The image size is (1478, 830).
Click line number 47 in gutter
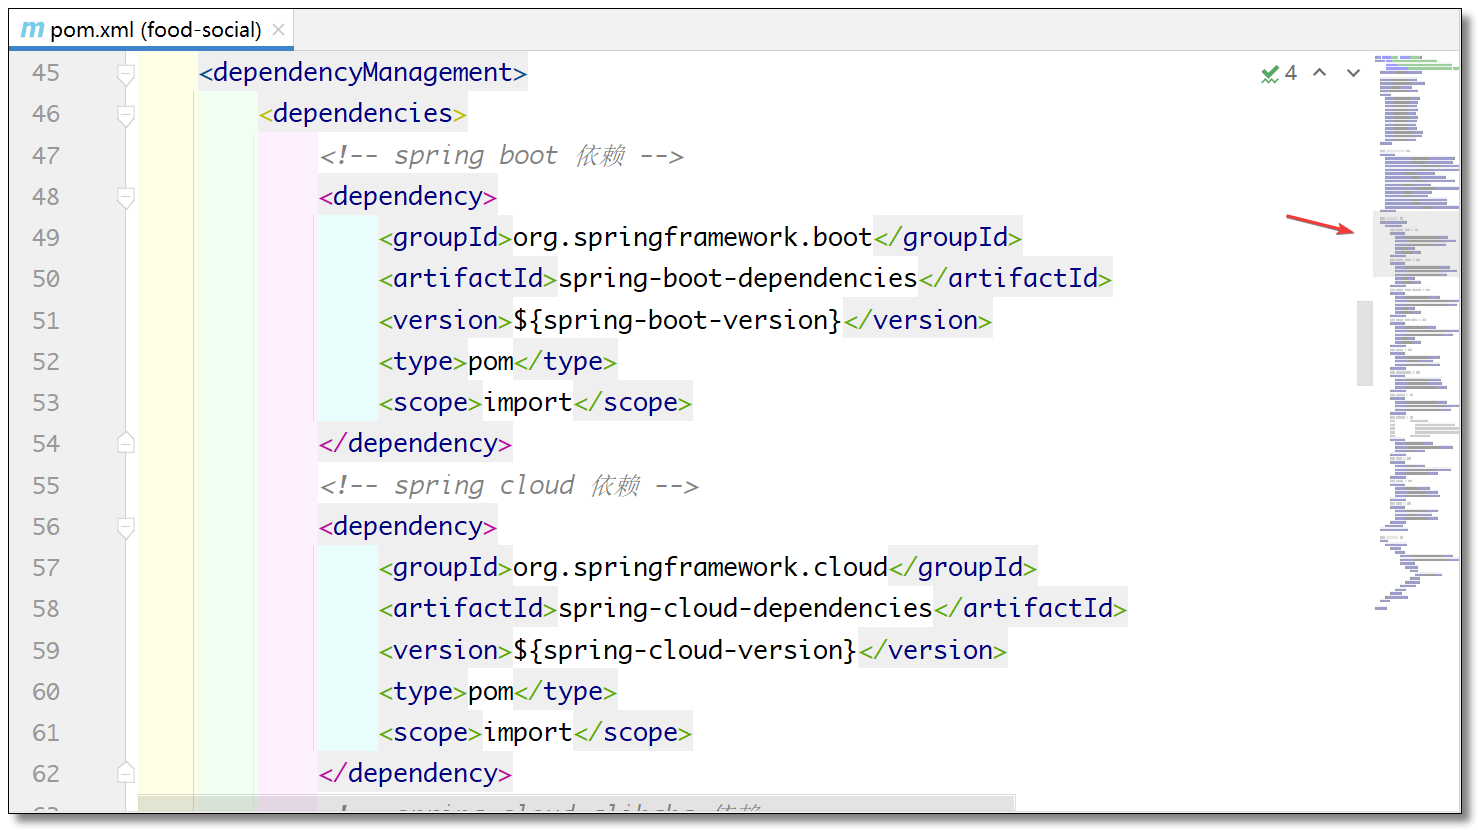click(46, 156)
